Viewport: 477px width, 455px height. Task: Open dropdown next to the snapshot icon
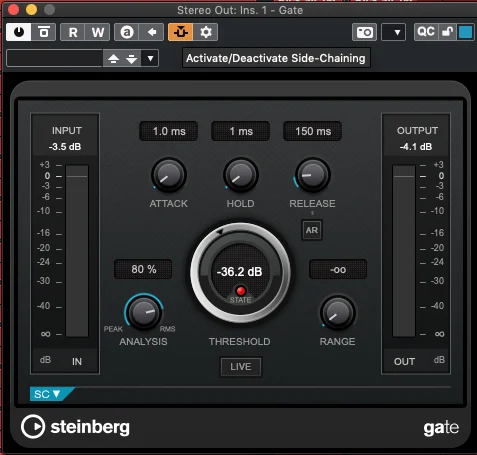pyautogui.click(x=393, y=32)
